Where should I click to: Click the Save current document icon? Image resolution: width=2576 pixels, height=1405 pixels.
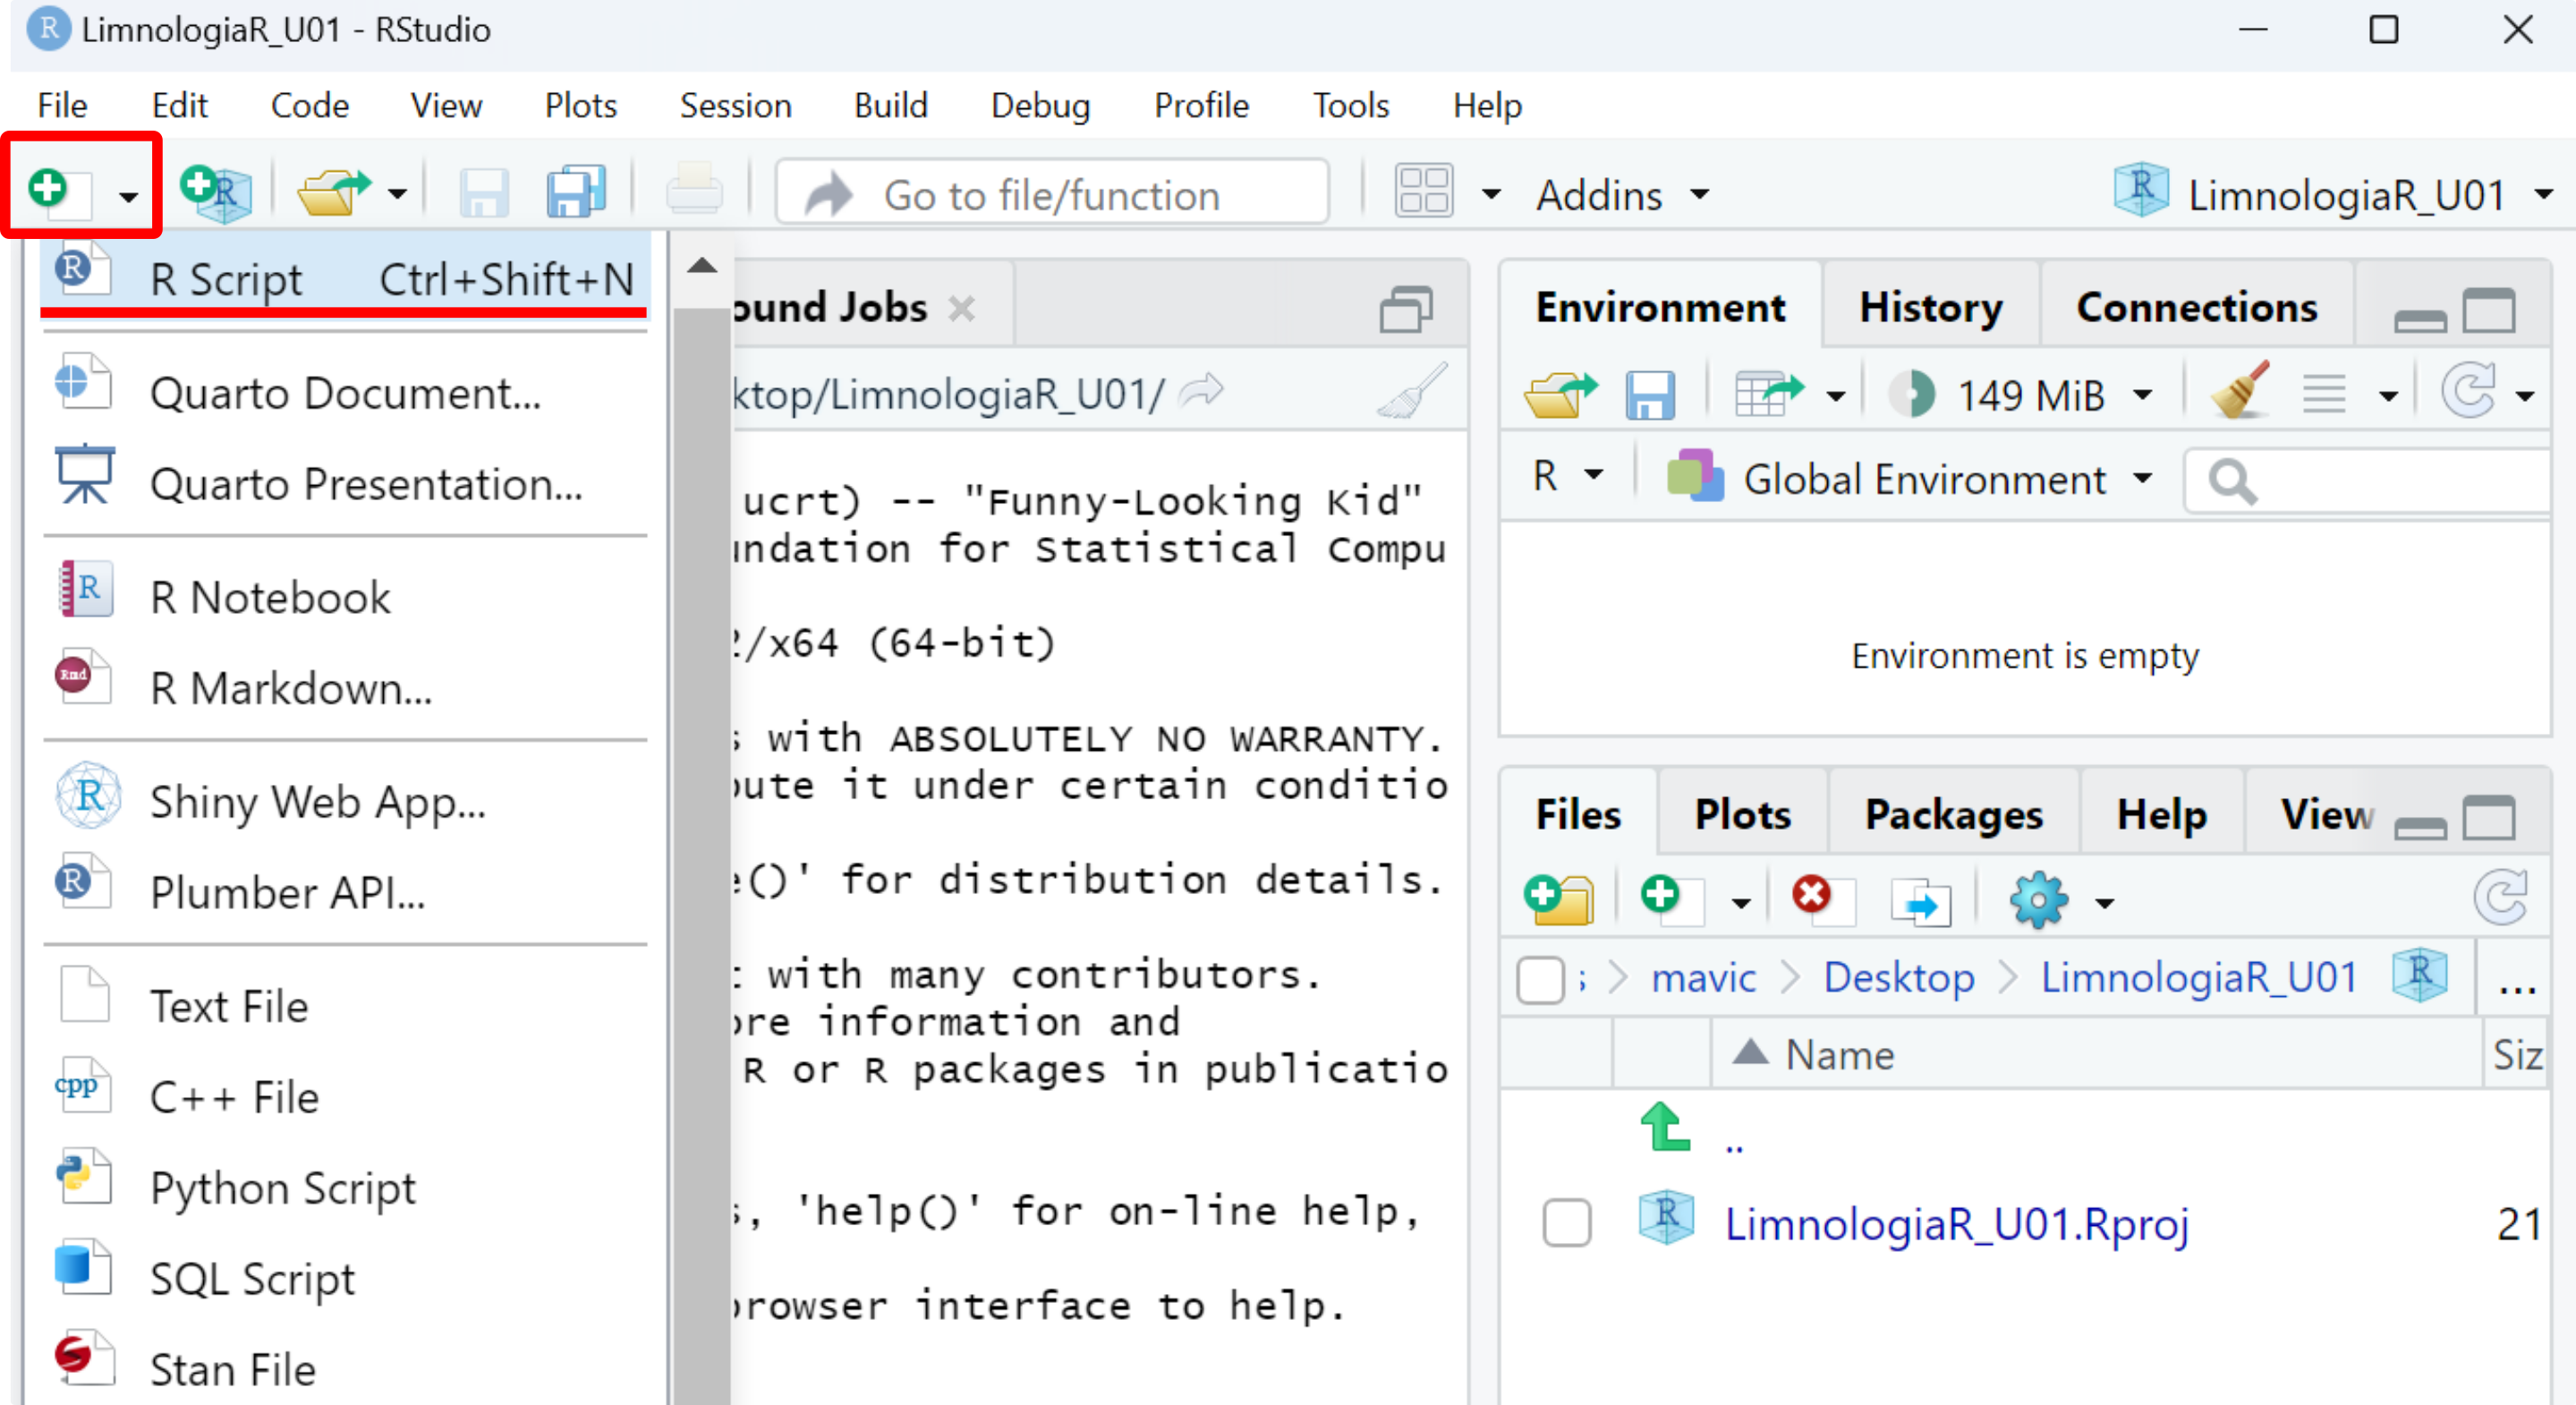[x=484, y=192]
